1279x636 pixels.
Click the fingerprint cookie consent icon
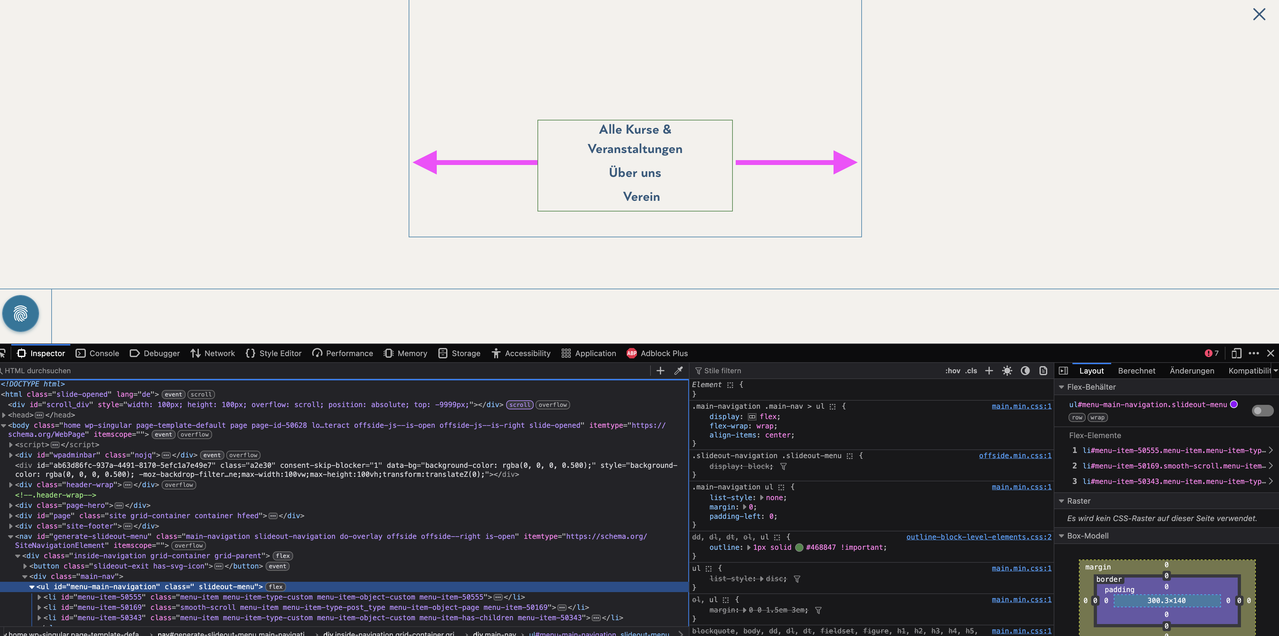pyautogui.click(x=20, y=313)
